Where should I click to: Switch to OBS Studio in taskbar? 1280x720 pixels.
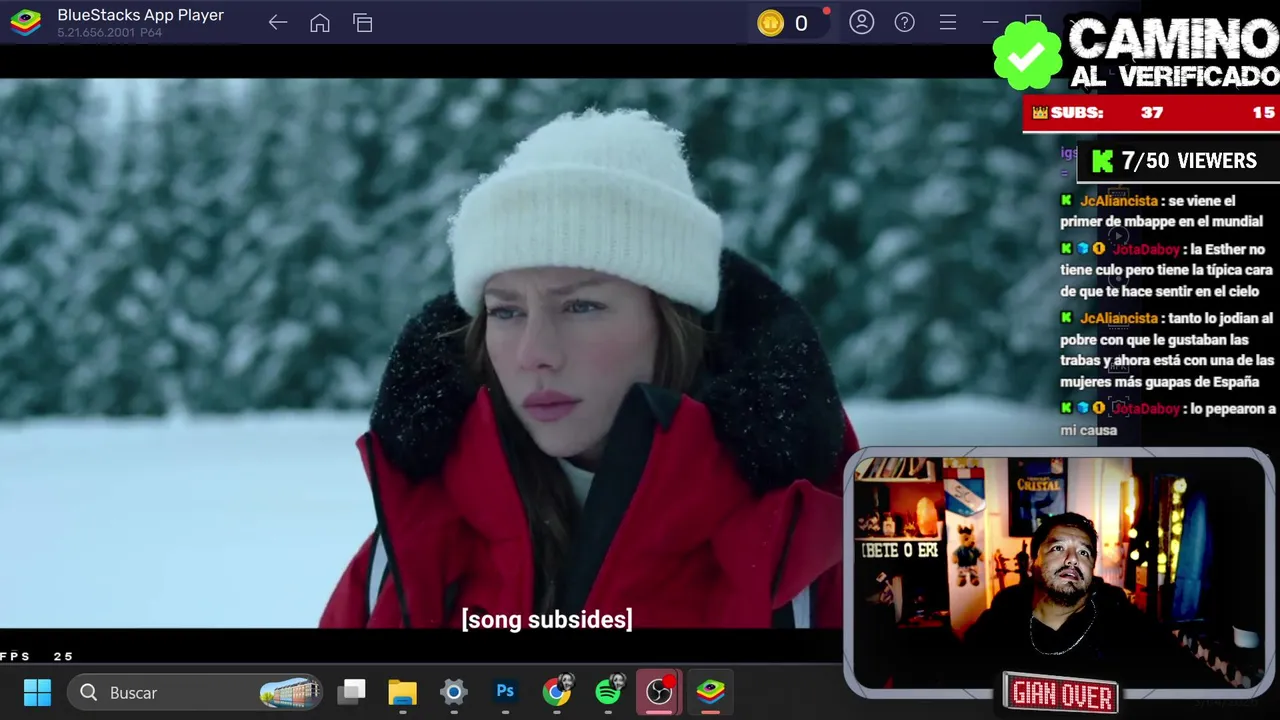click(x=660, y=691)
